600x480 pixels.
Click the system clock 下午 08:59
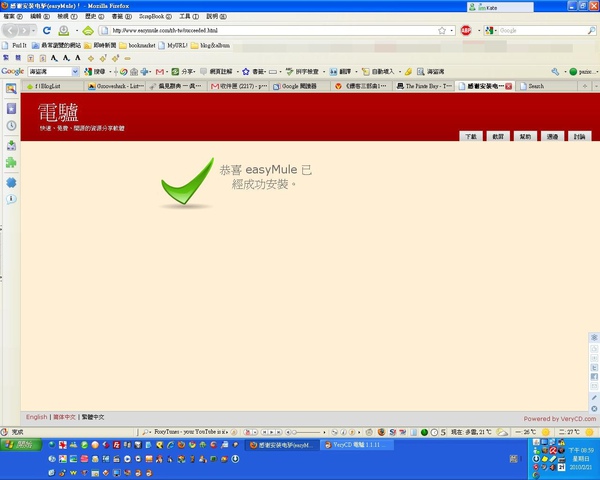pos(580,450)
